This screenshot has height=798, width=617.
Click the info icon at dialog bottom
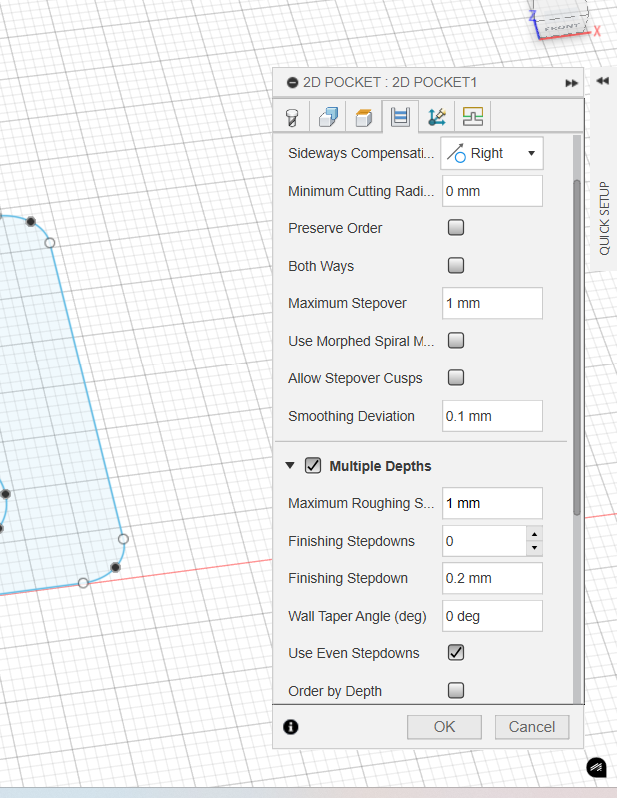(291, 727)
